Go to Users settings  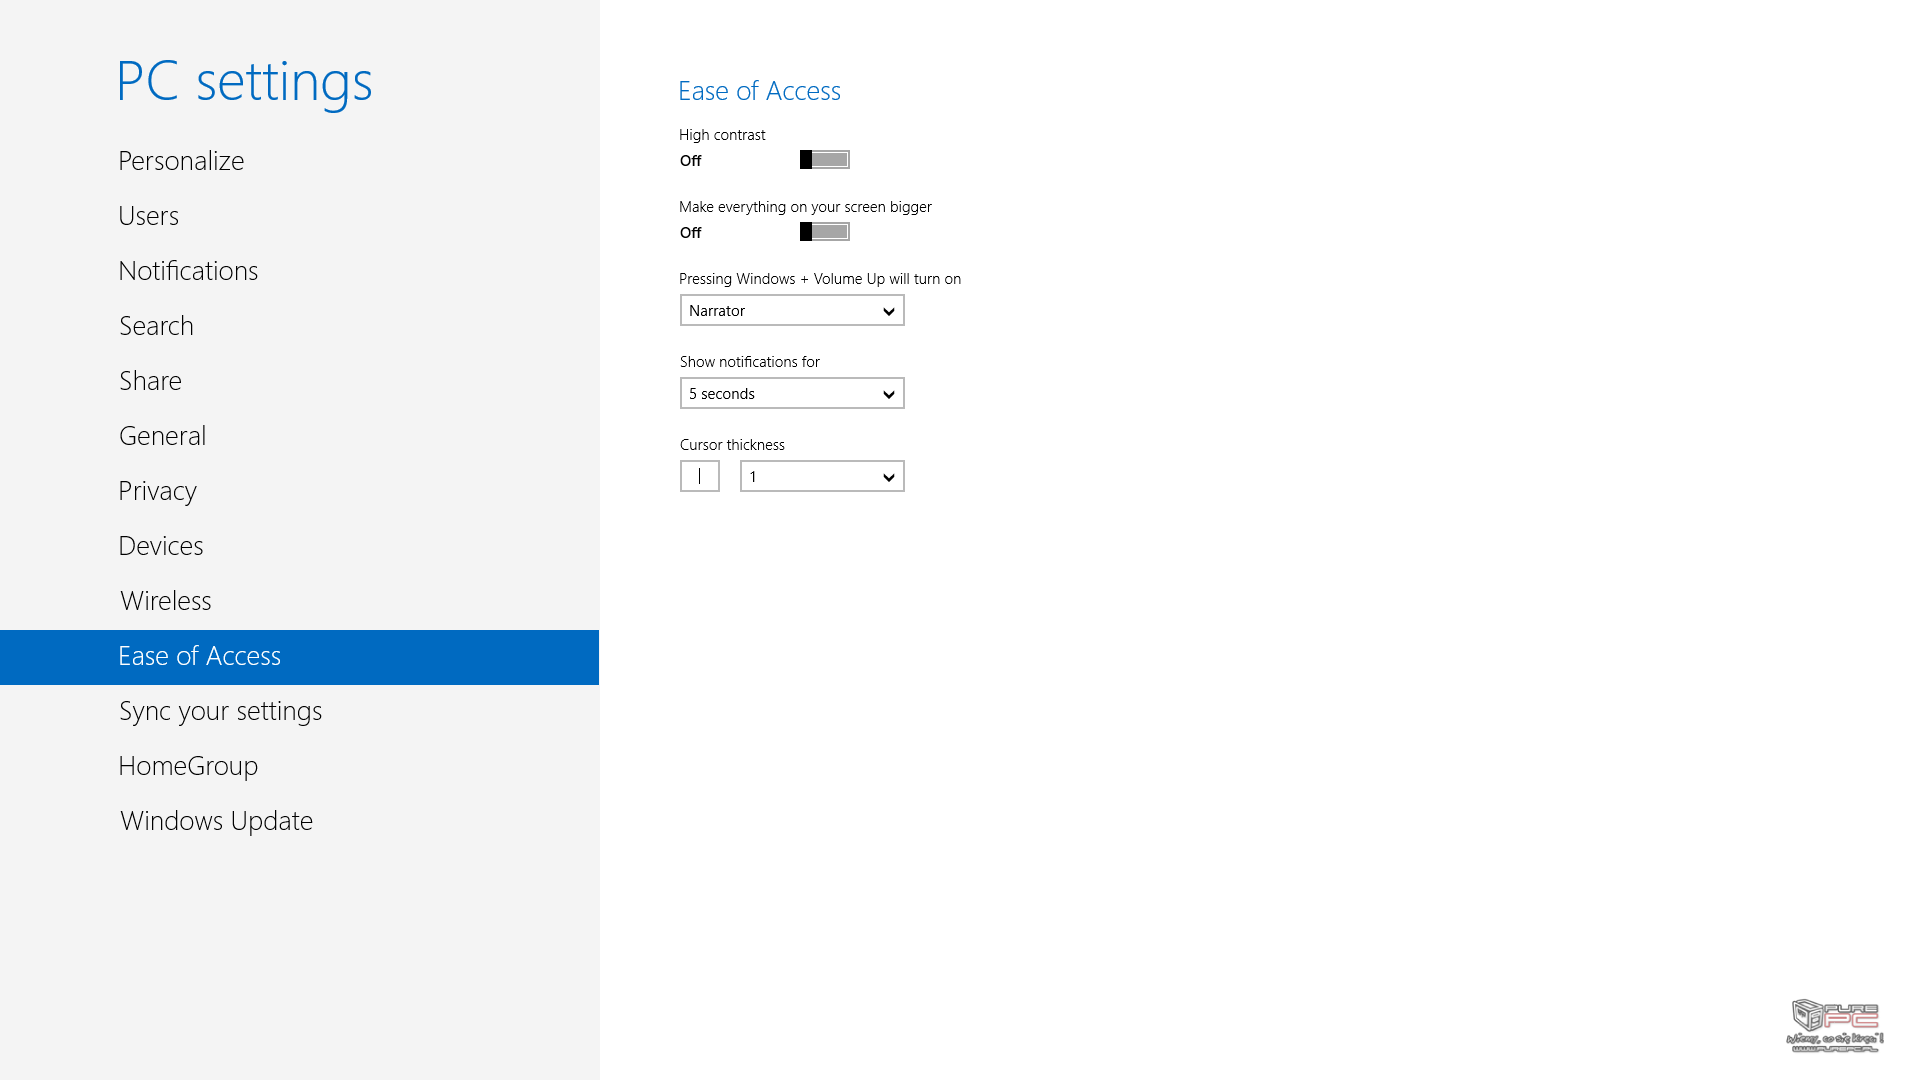click(148, 216)
